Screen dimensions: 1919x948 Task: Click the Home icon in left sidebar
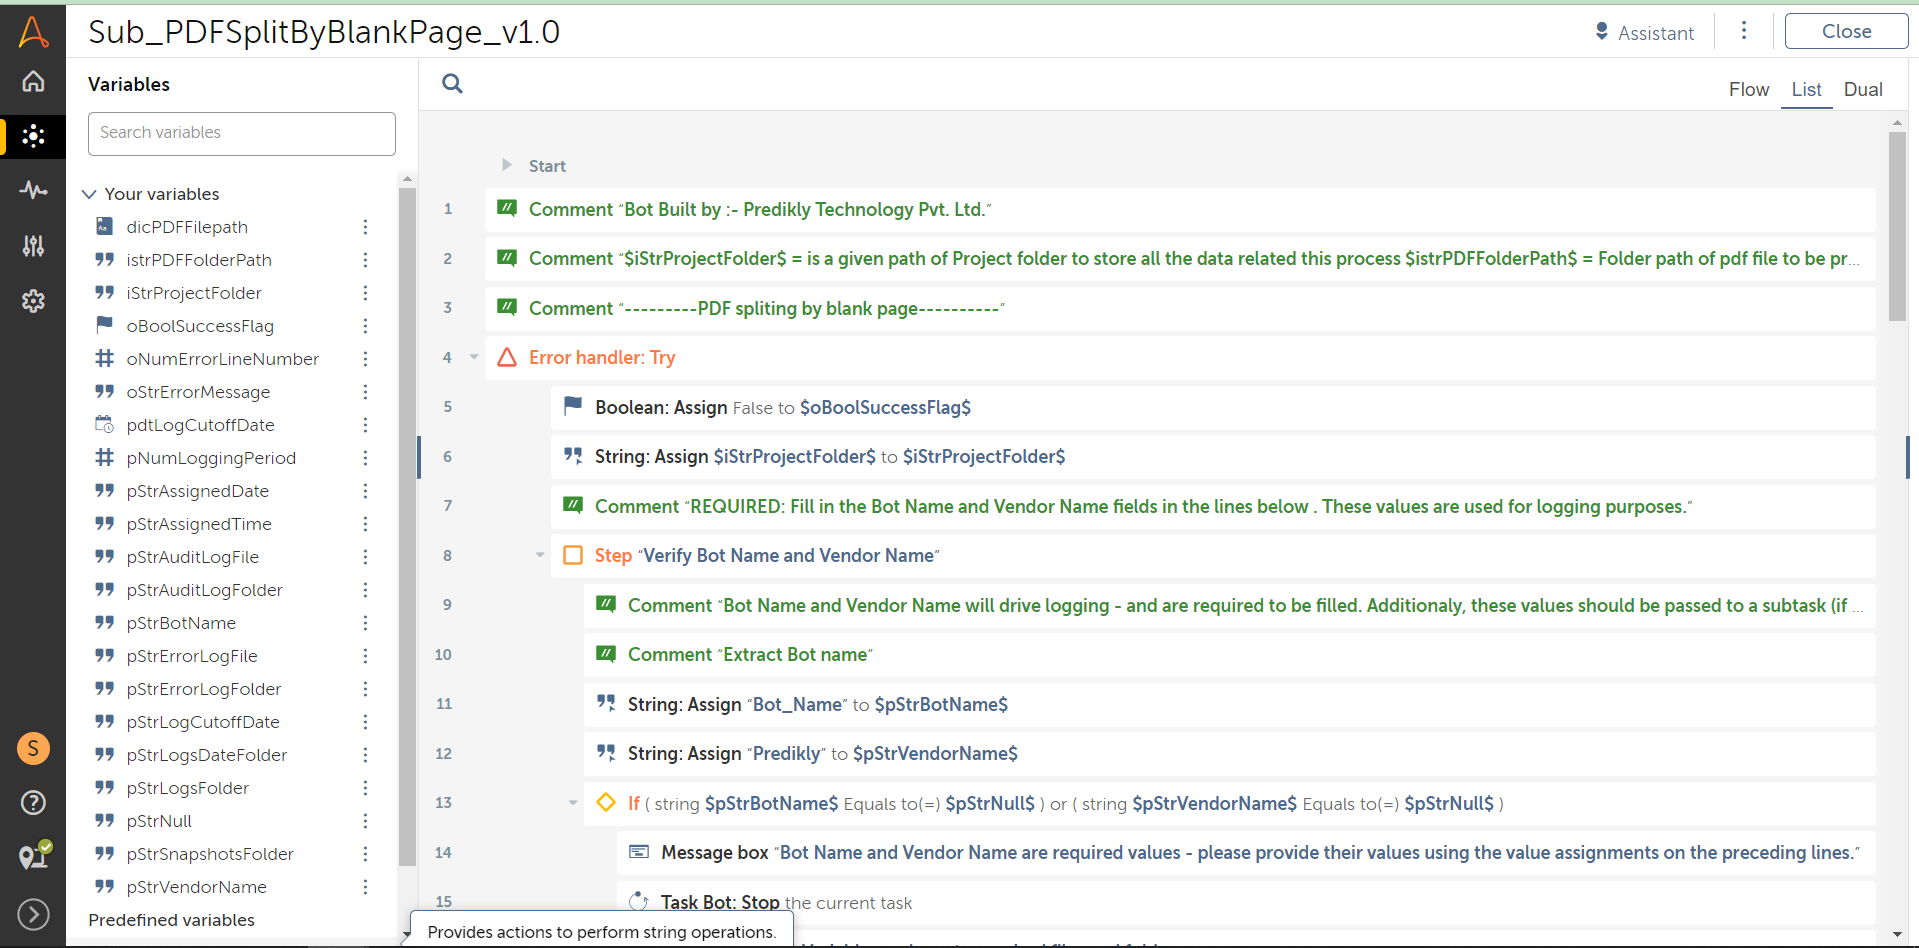click(x=33, y=81)
